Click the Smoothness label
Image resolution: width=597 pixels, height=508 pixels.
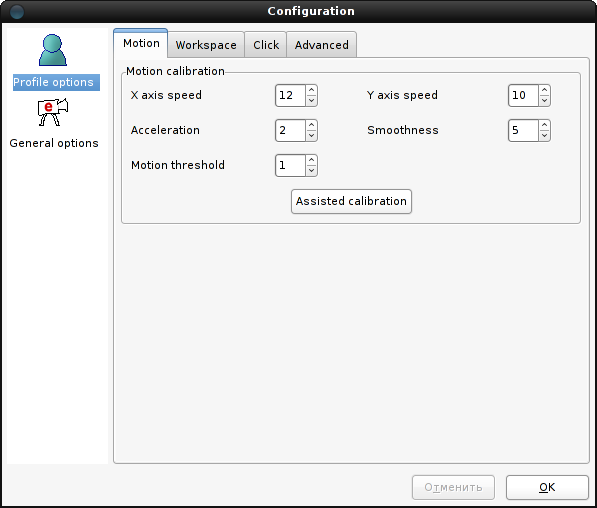403,130
